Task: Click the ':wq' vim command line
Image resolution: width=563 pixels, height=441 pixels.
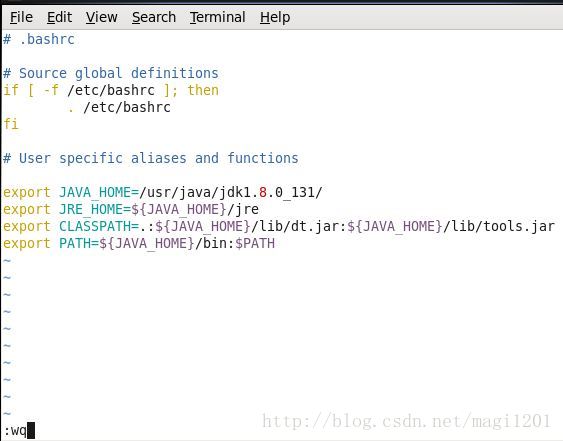Action: click(16, 430)
